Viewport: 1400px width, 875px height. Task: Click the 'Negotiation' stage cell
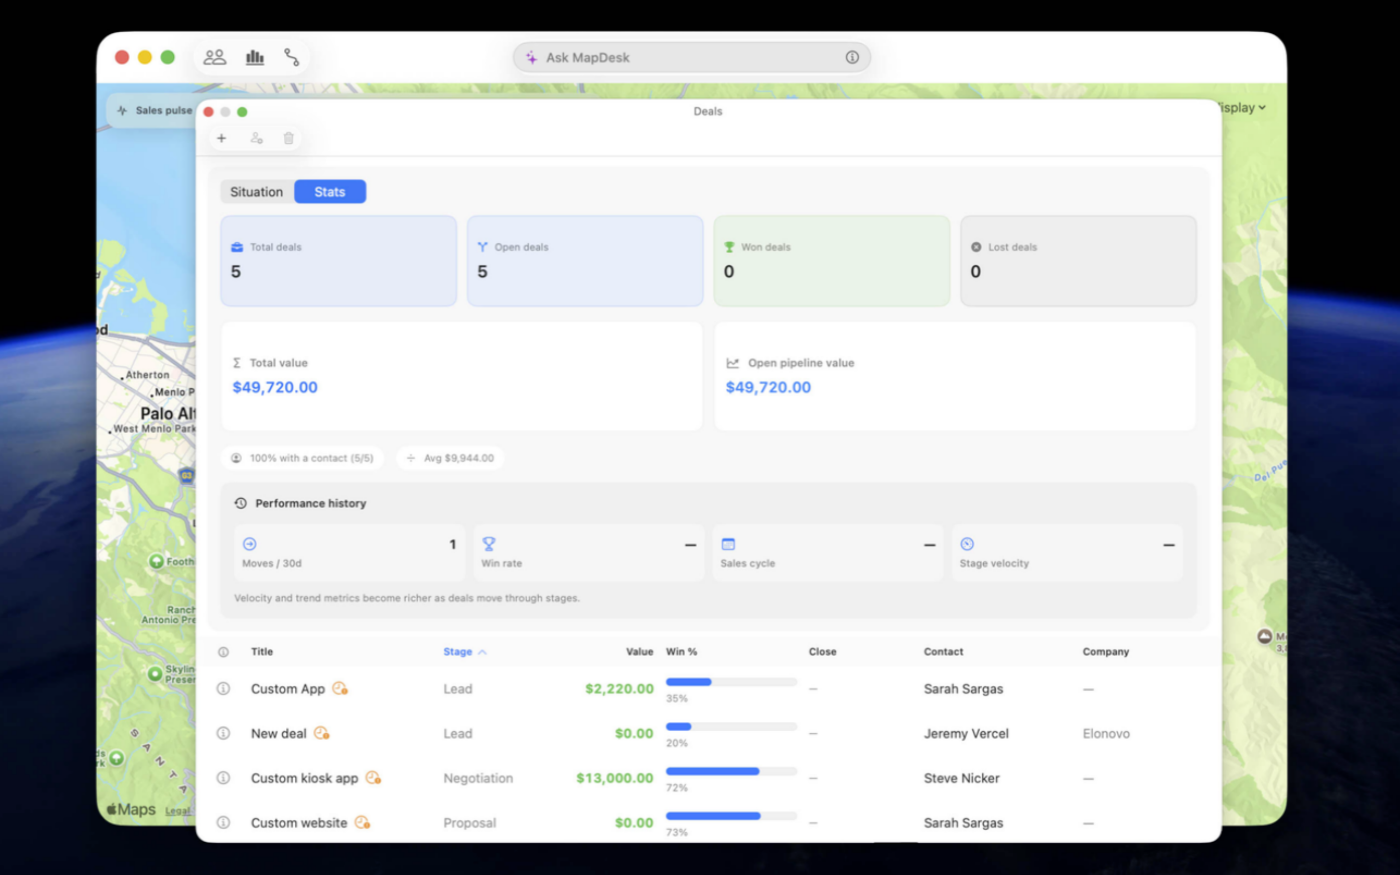(478, 778)
